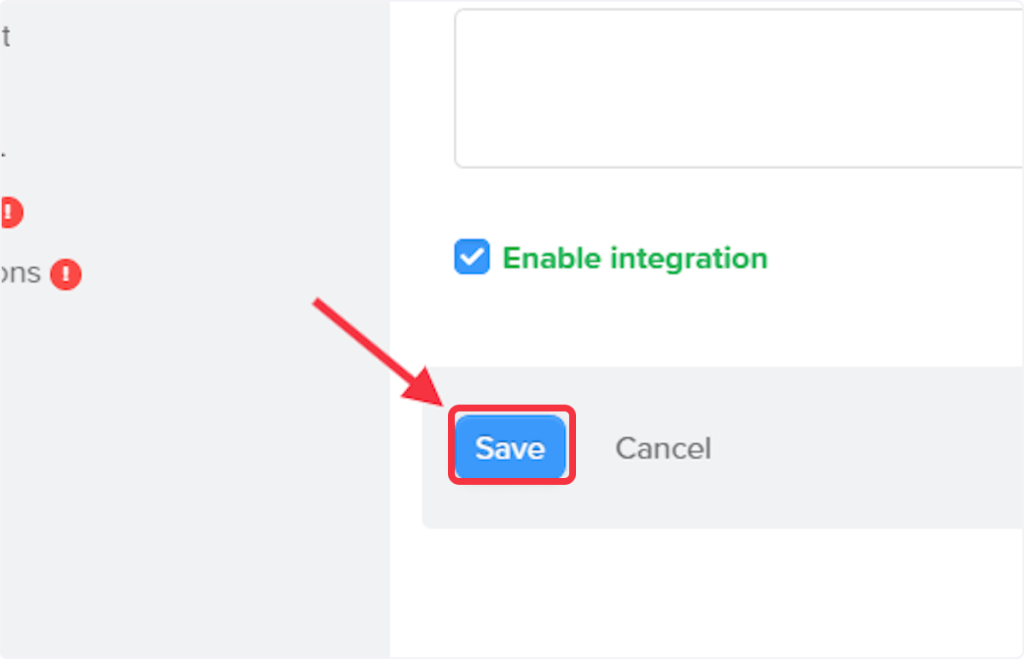Click the partially hidden red alert icon

[10, 212]
